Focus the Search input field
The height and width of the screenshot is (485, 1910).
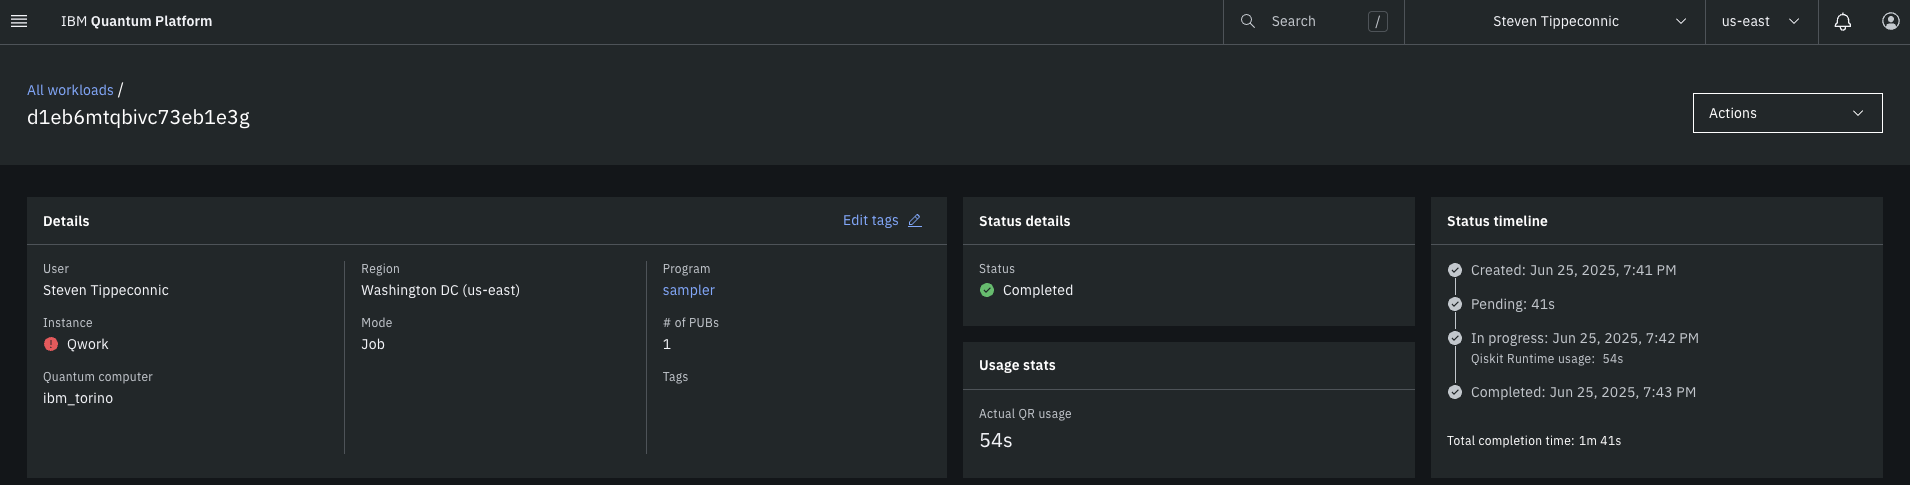pos(1313,21)
